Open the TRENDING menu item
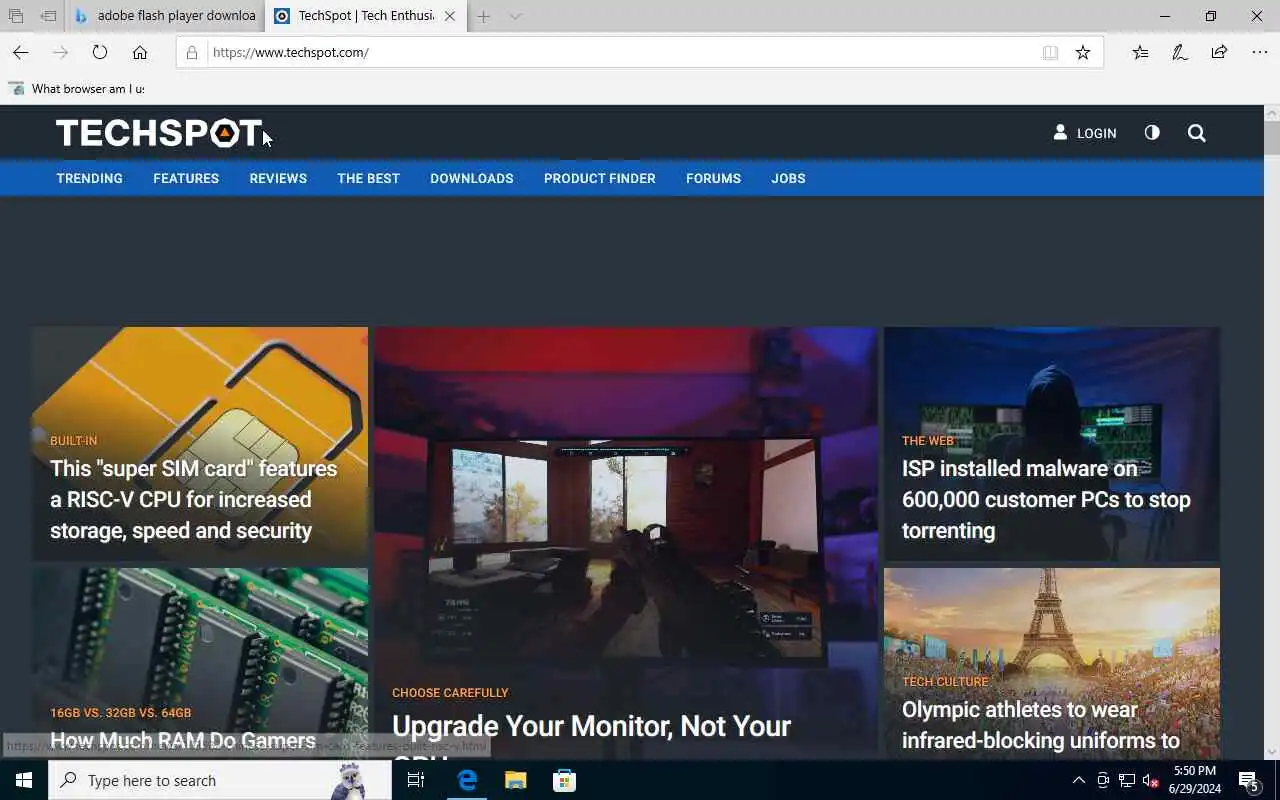Screen dimensions: 1280x800 coord(89,178)
